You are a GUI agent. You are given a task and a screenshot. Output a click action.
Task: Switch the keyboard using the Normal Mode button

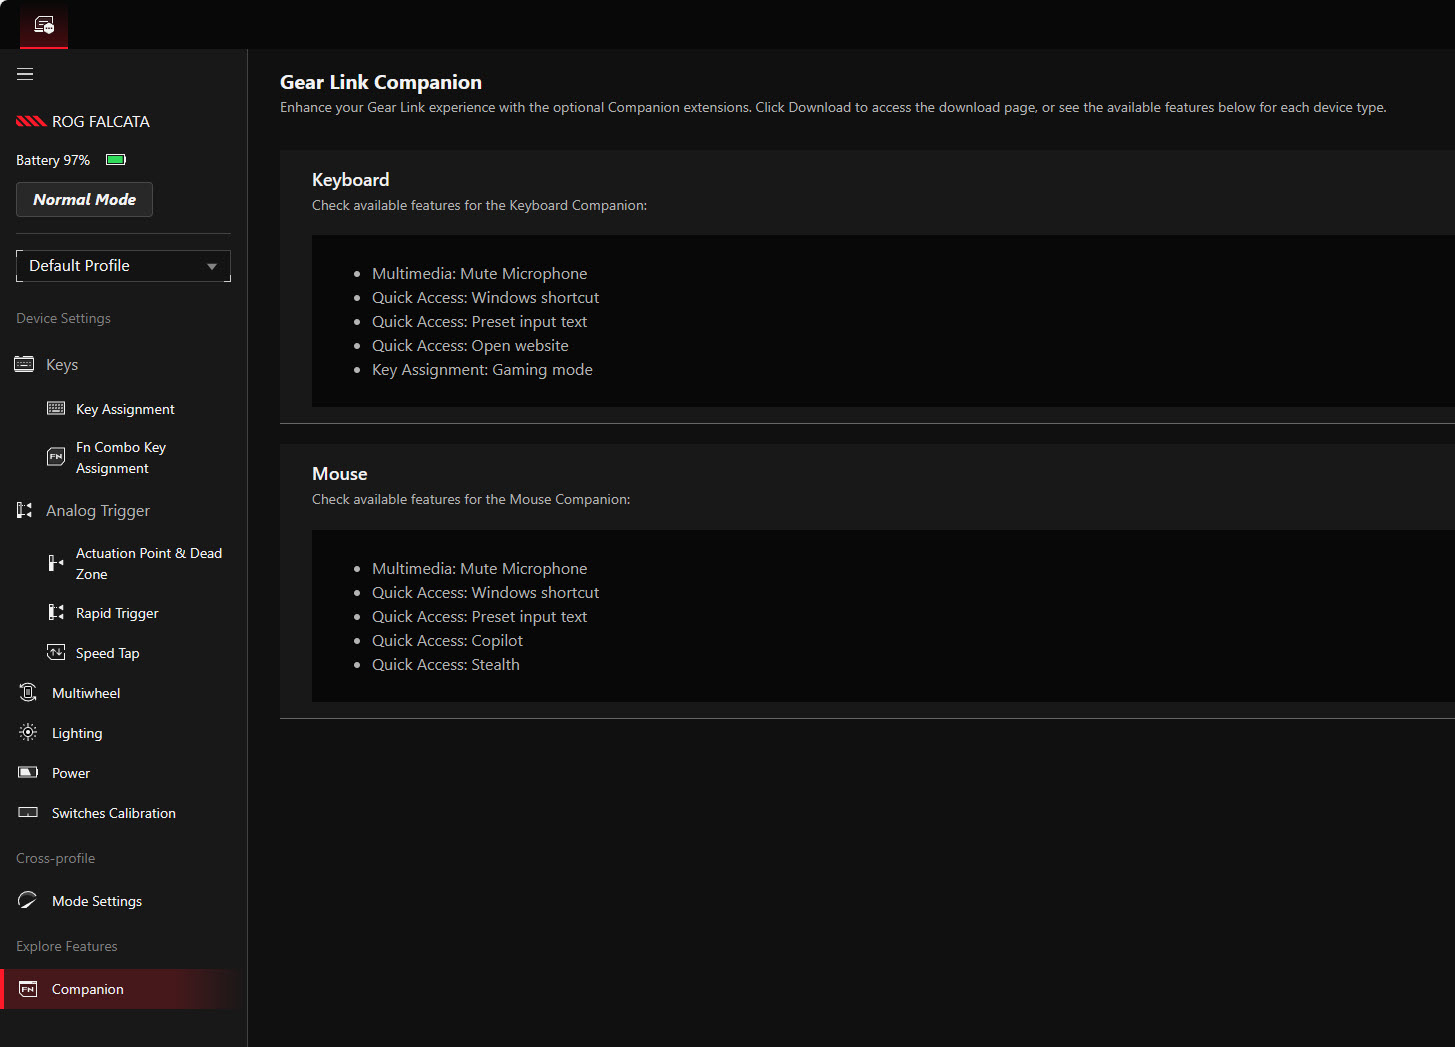(84, 199)
